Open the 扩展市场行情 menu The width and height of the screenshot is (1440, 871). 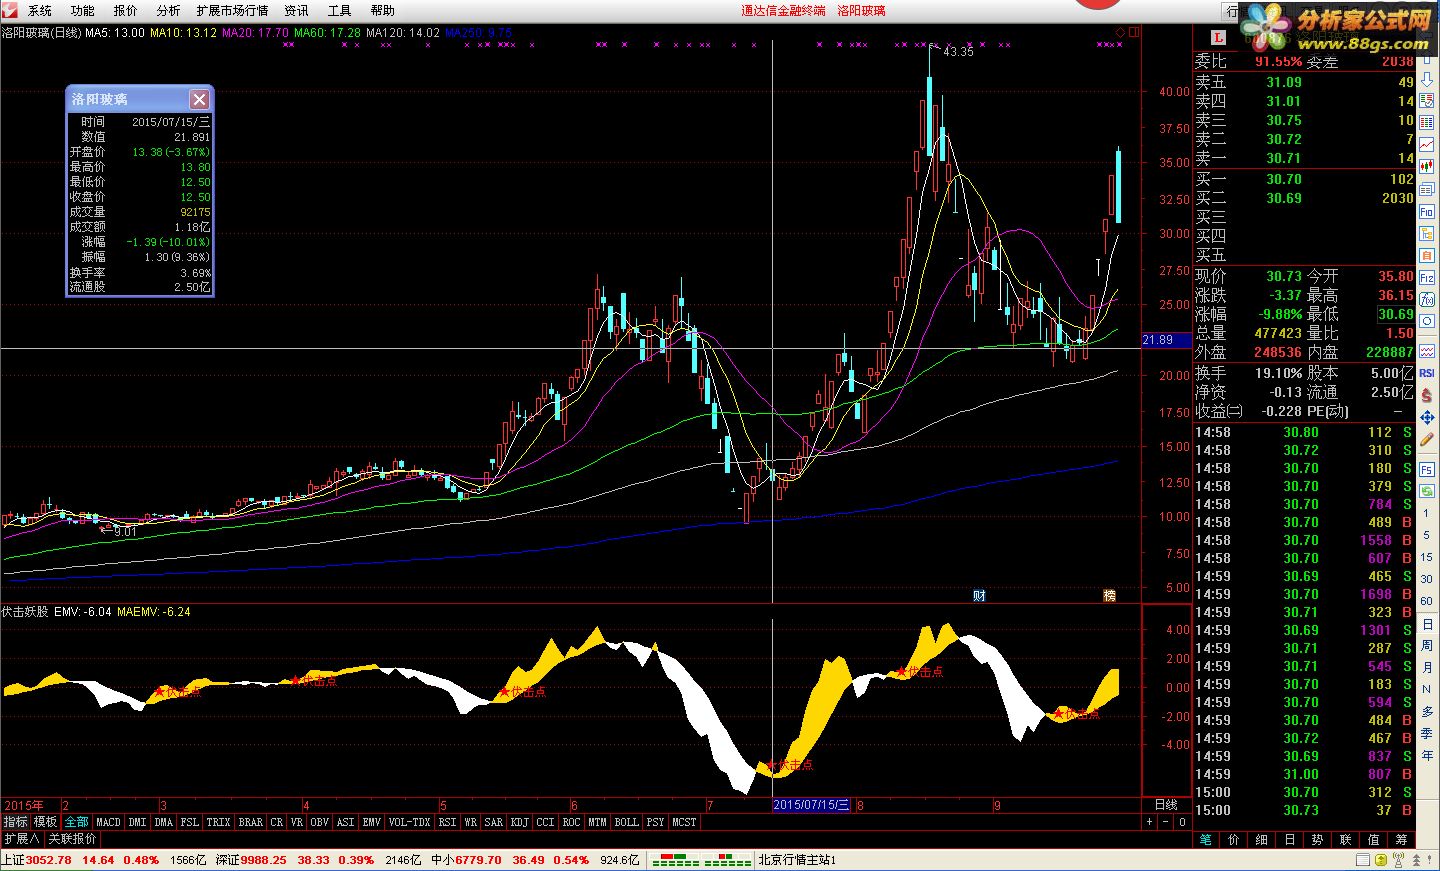click(x=232, y=11)
